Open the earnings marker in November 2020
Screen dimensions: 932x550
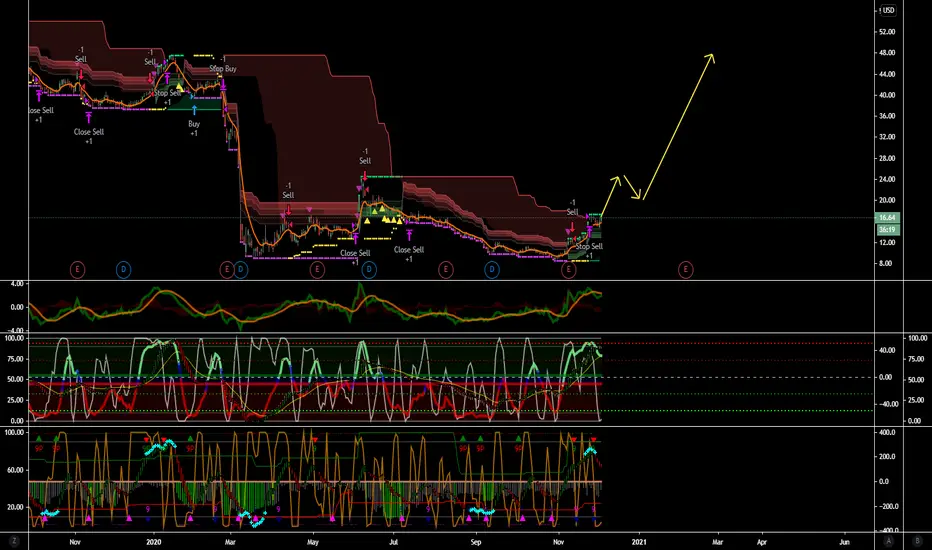[x=568, y=269]
